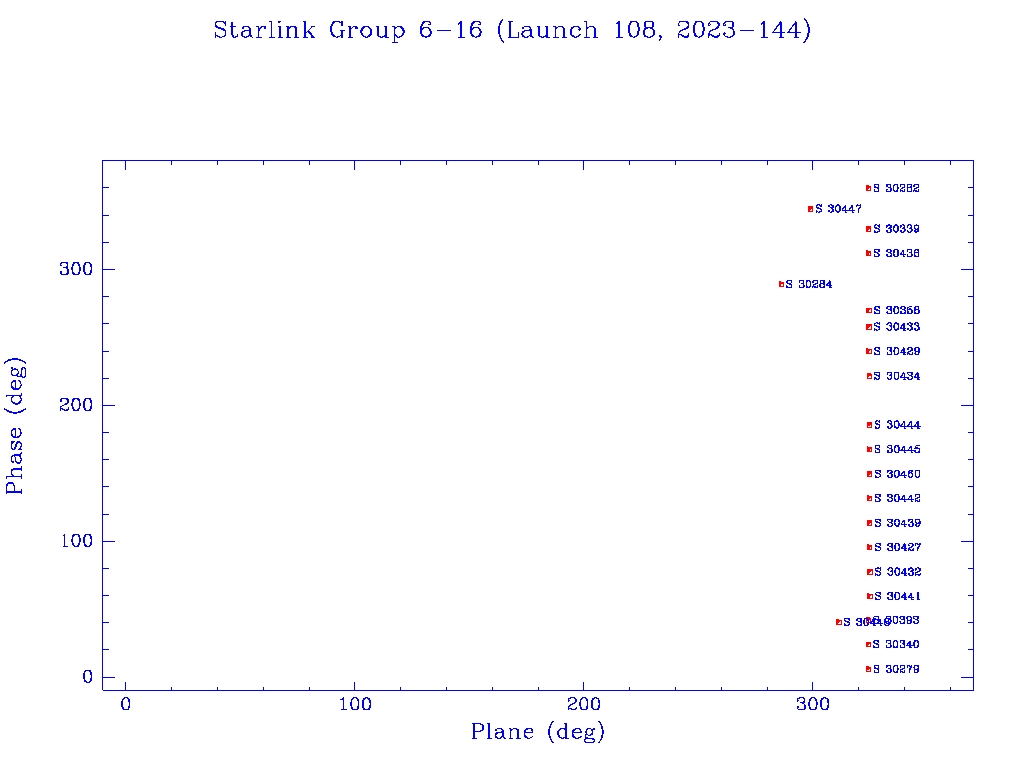Click the S 30441 satellite label
1024x768 pixels.
[x=897, y=596]
